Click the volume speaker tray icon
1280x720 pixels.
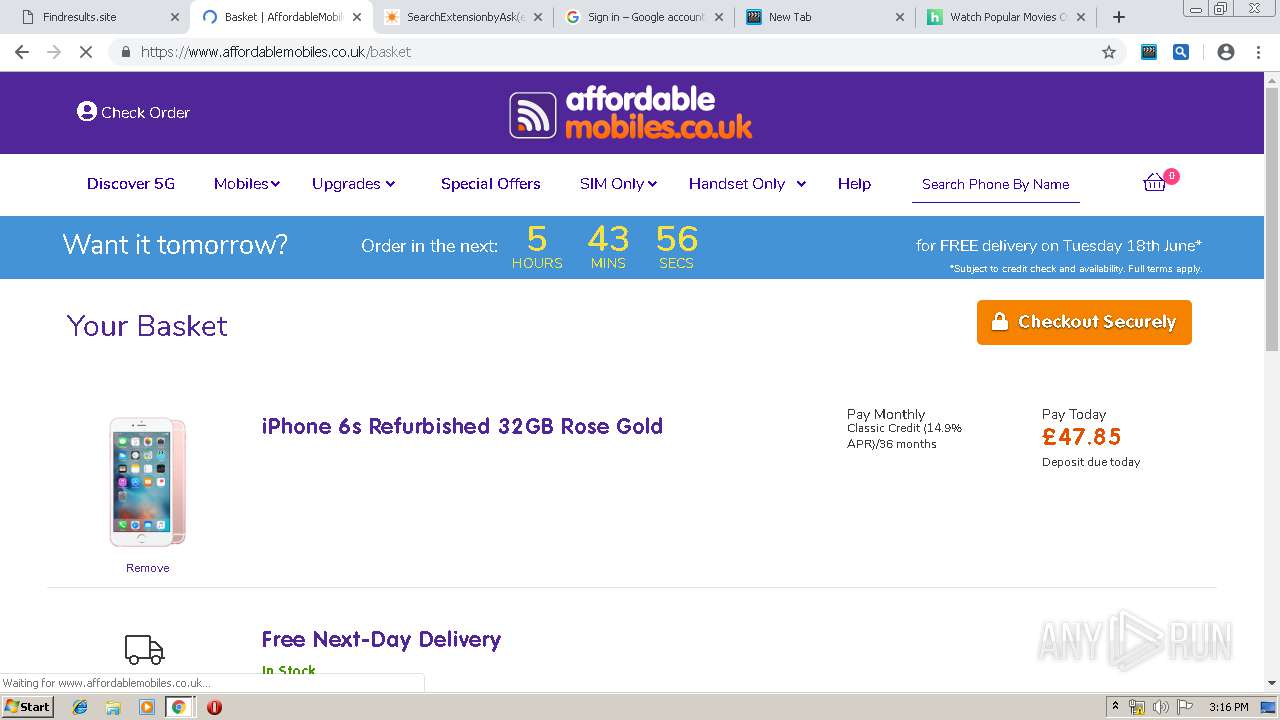click(x=1161, y=707)
